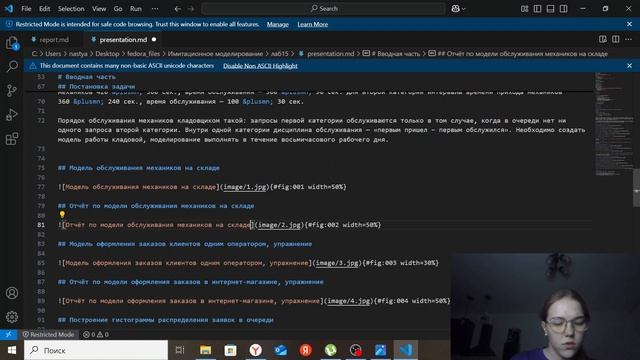Screen dimensions: 640x360
Task: Open the Desktop breadcrumb
Action: point(107,54)
